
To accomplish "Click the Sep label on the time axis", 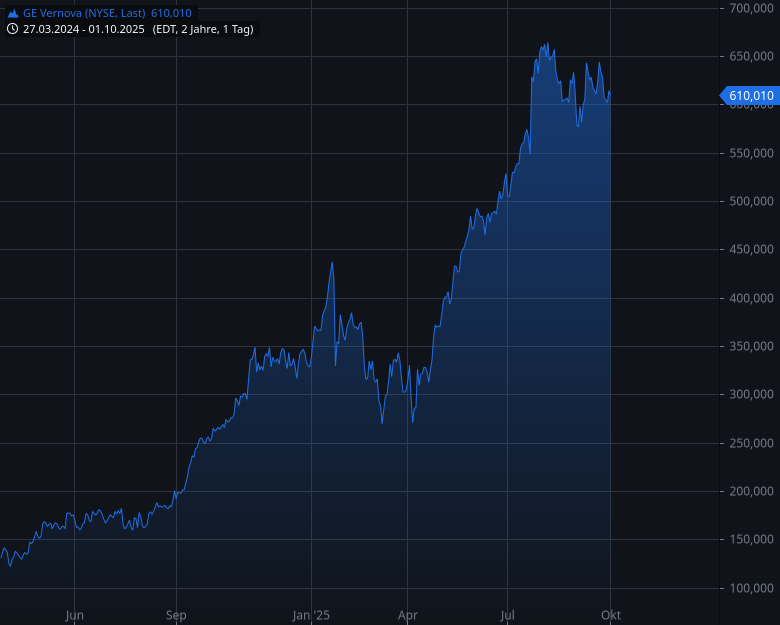I will (x=176, y=615).
